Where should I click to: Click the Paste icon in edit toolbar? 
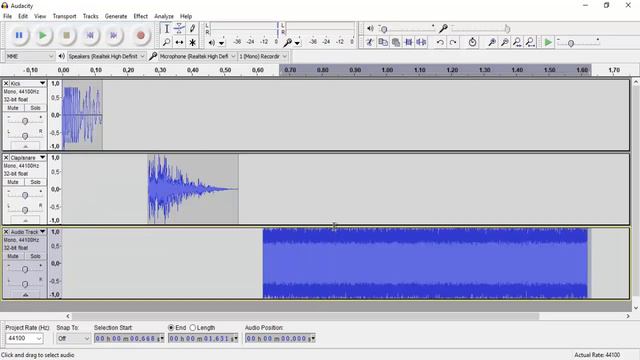[x=396, y=42]
